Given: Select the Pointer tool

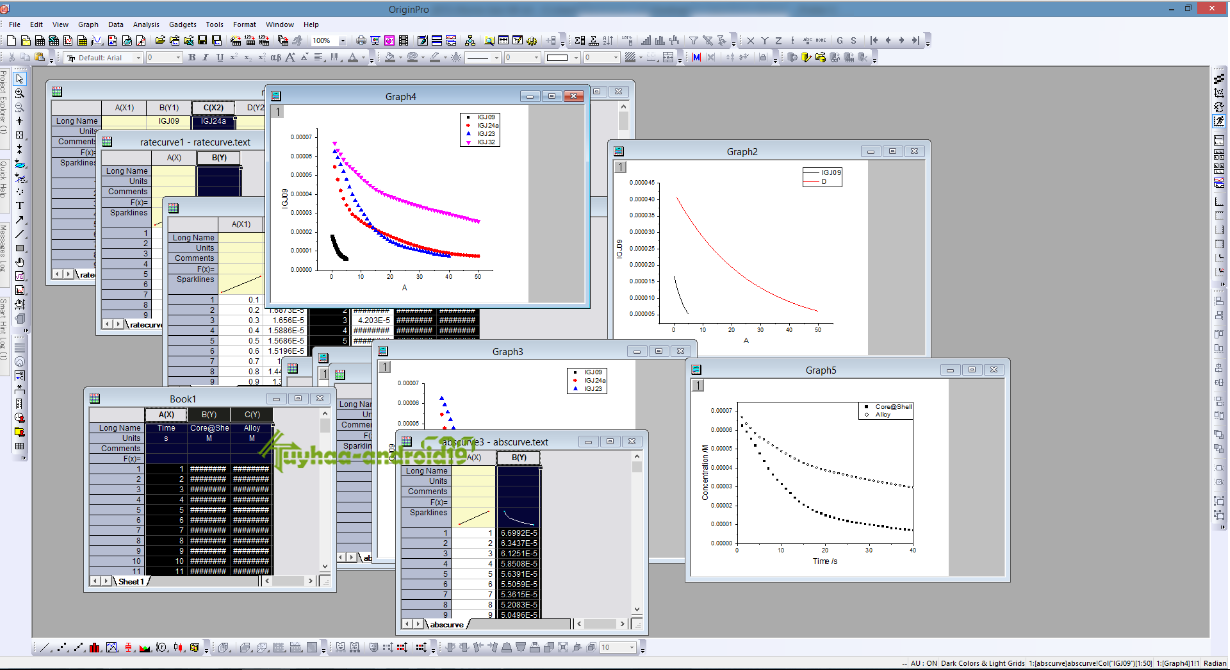Looking at the screenshot, I should (20, 79).
